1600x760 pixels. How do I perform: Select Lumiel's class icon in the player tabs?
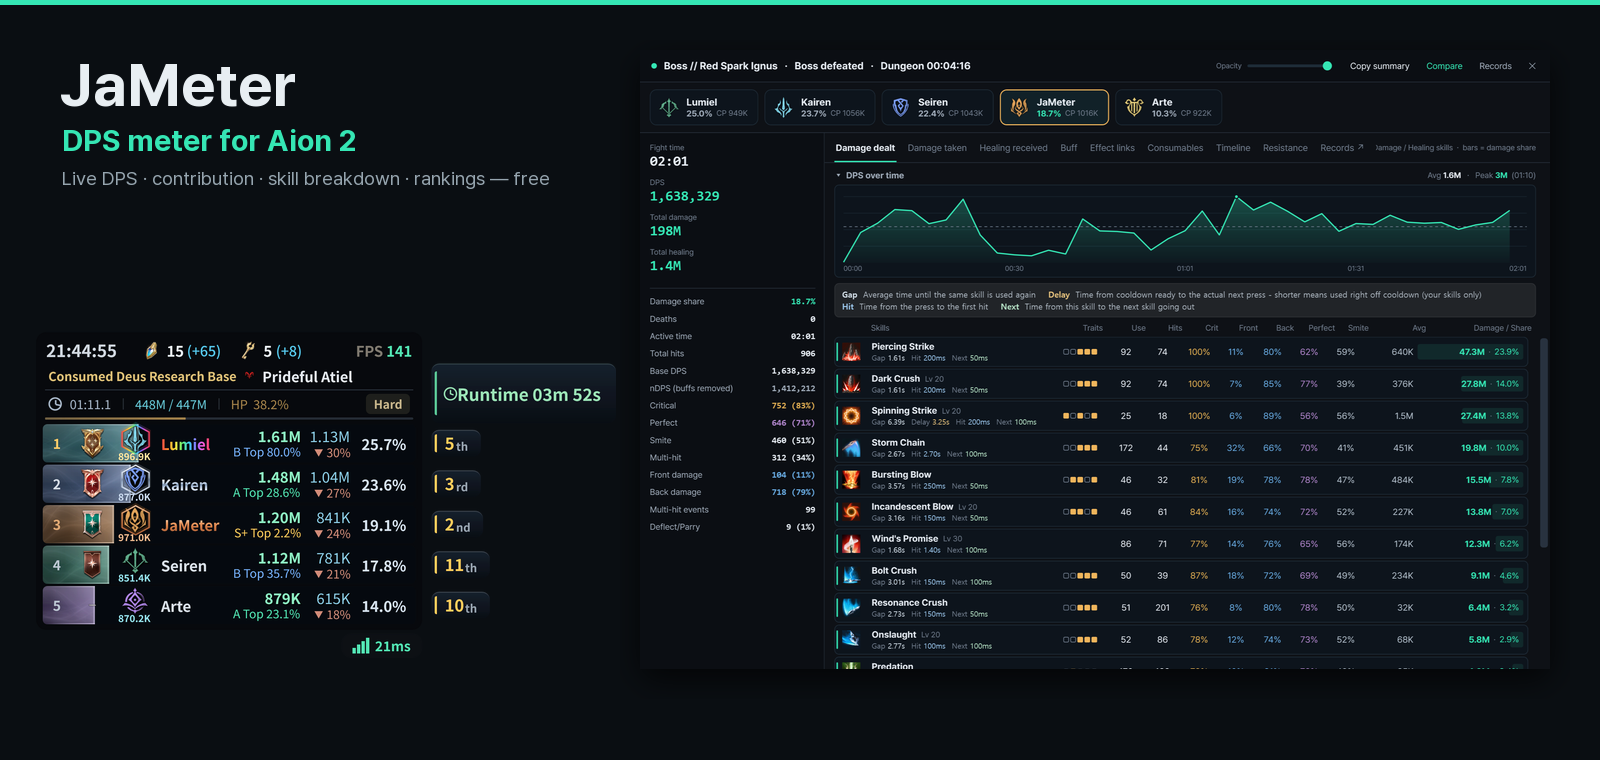pyautogui.click(x=668, y=107)
